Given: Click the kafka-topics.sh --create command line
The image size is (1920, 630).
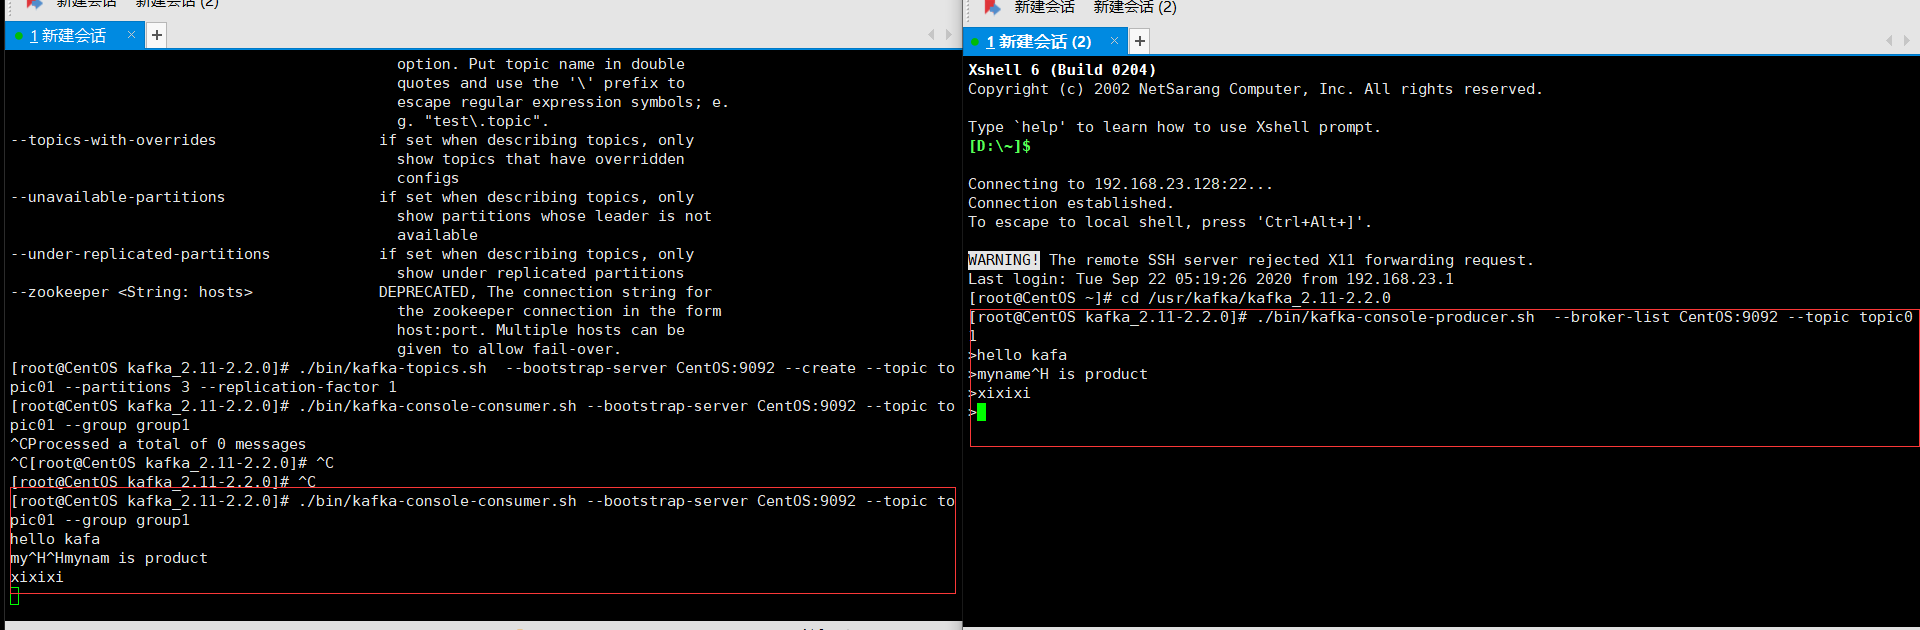Looking at the screenshot, I should point(482,378).
